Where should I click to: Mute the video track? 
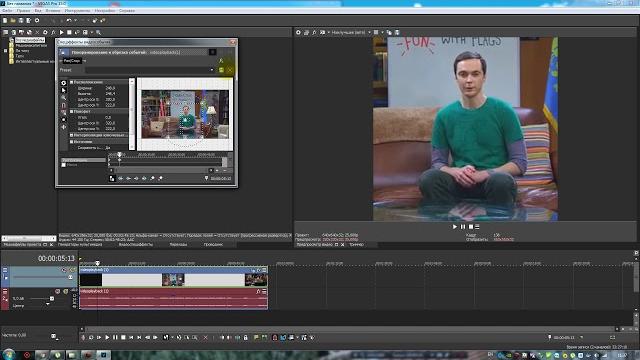[64, 270]
